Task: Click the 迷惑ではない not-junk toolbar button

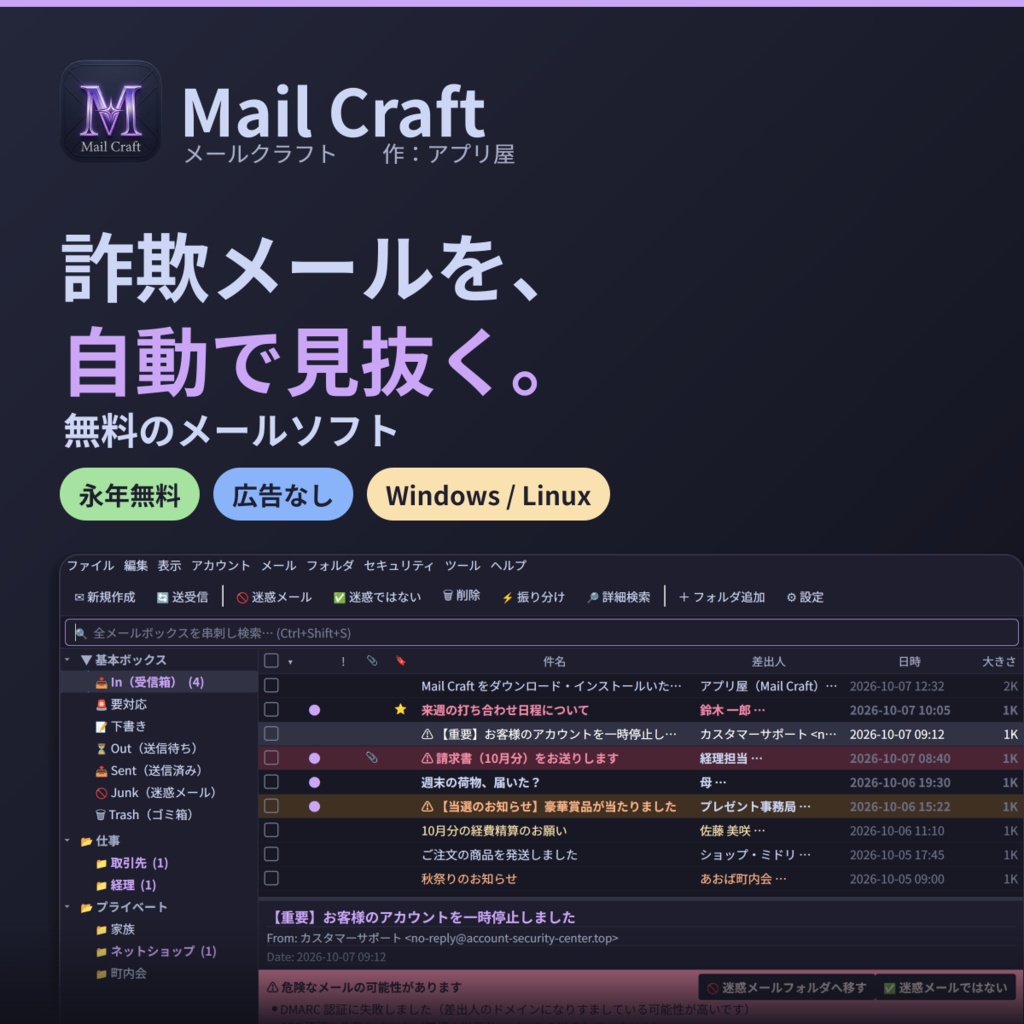Action: coord(377,597)
